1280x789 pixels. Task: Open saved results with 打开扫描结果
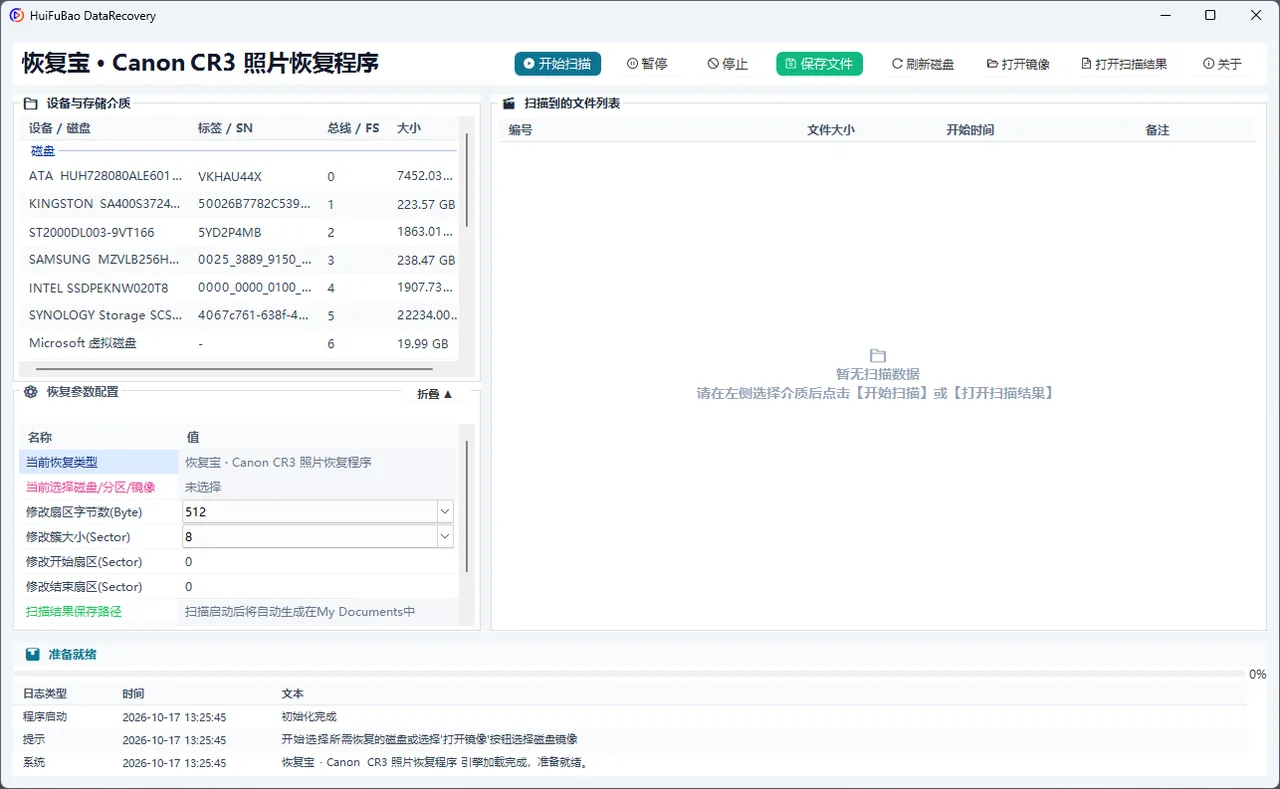pos(1124,64)
